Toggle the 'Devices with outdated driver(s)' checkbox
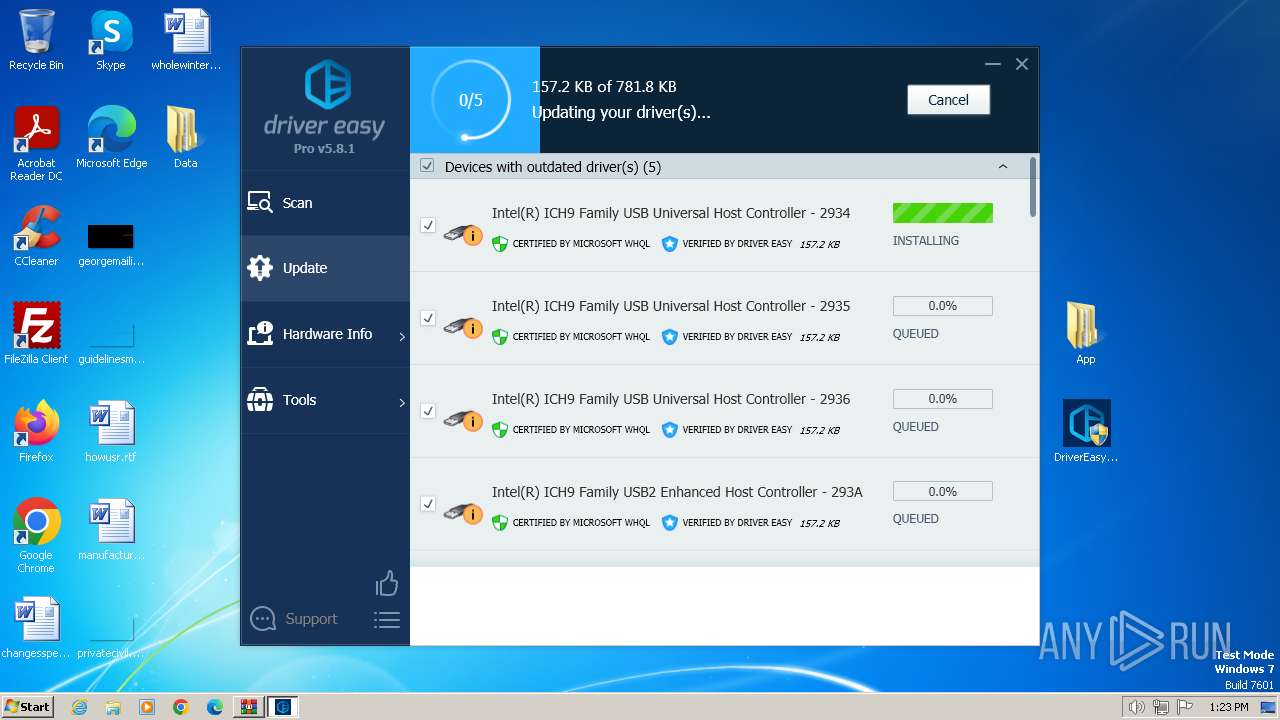Image resolution: width=1280 pixels, height=720 pixels. [427, 166]
